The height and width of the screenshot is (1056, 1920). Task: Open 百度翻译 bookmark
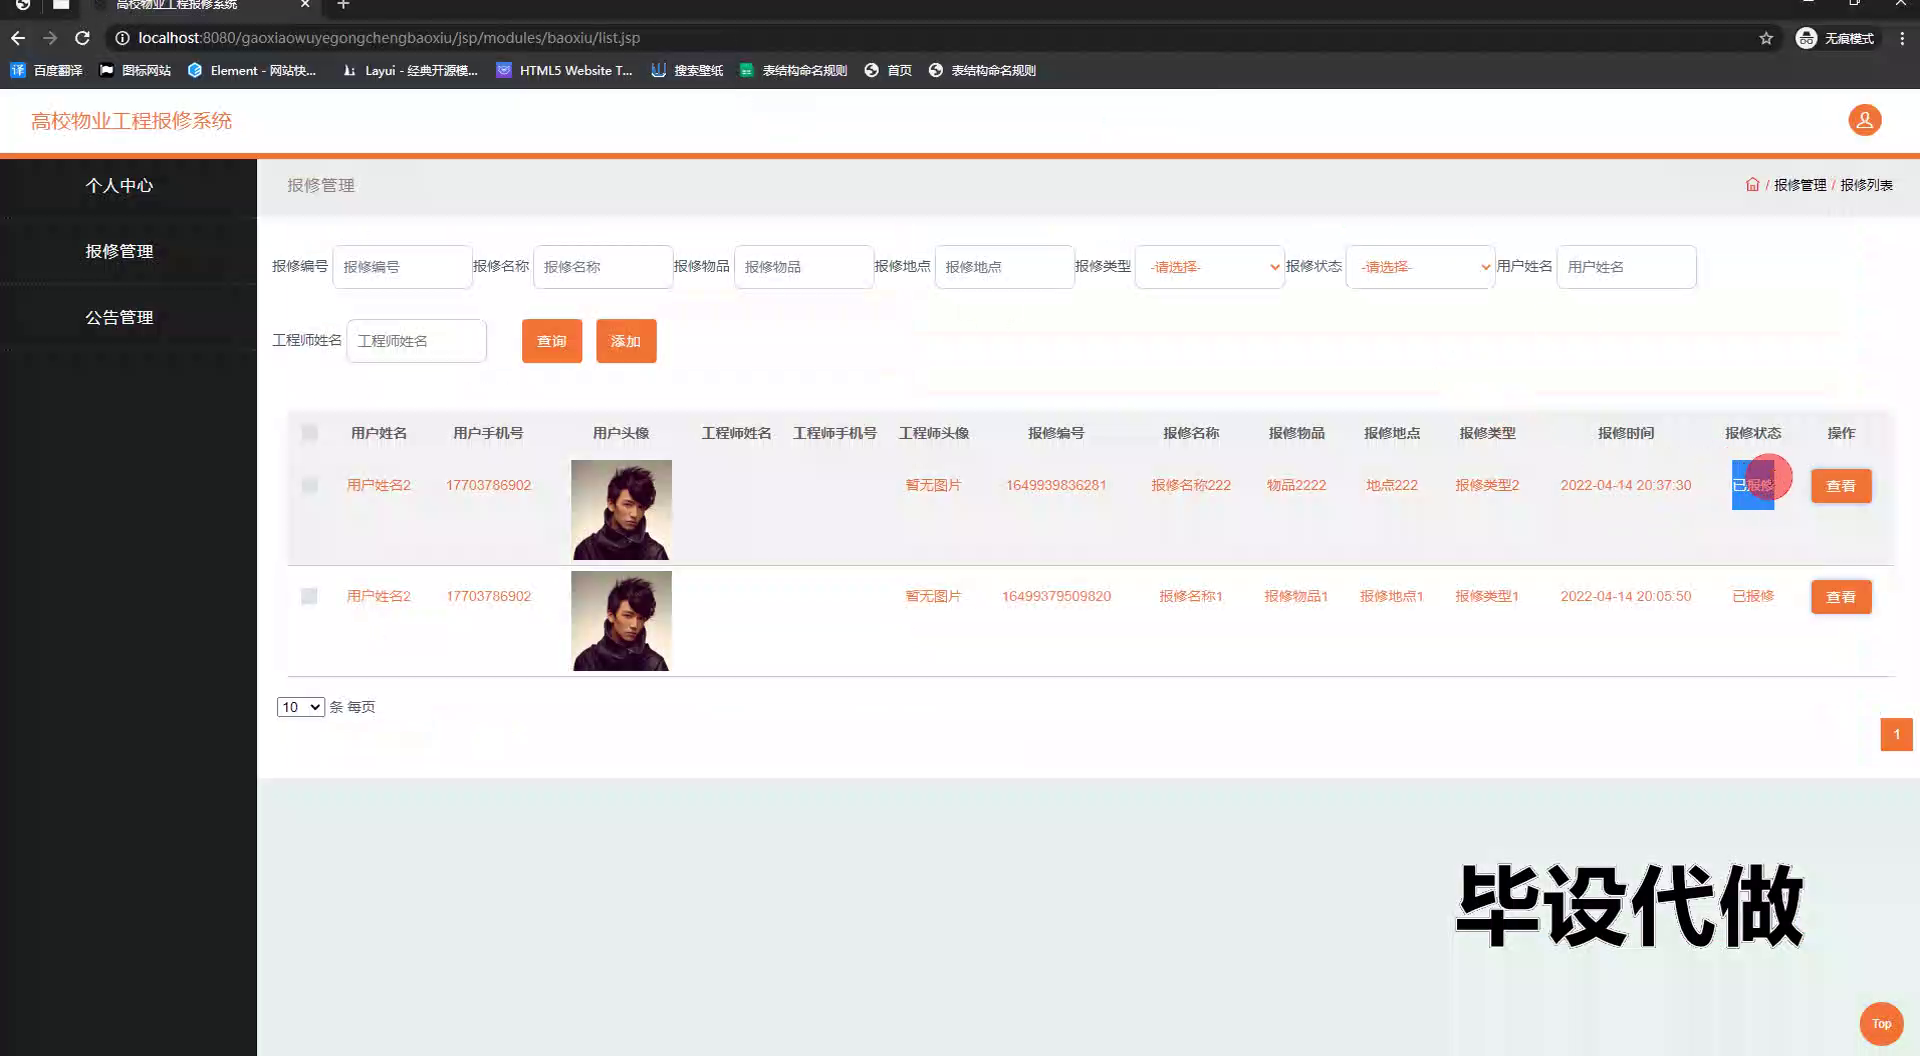(47, 70)
